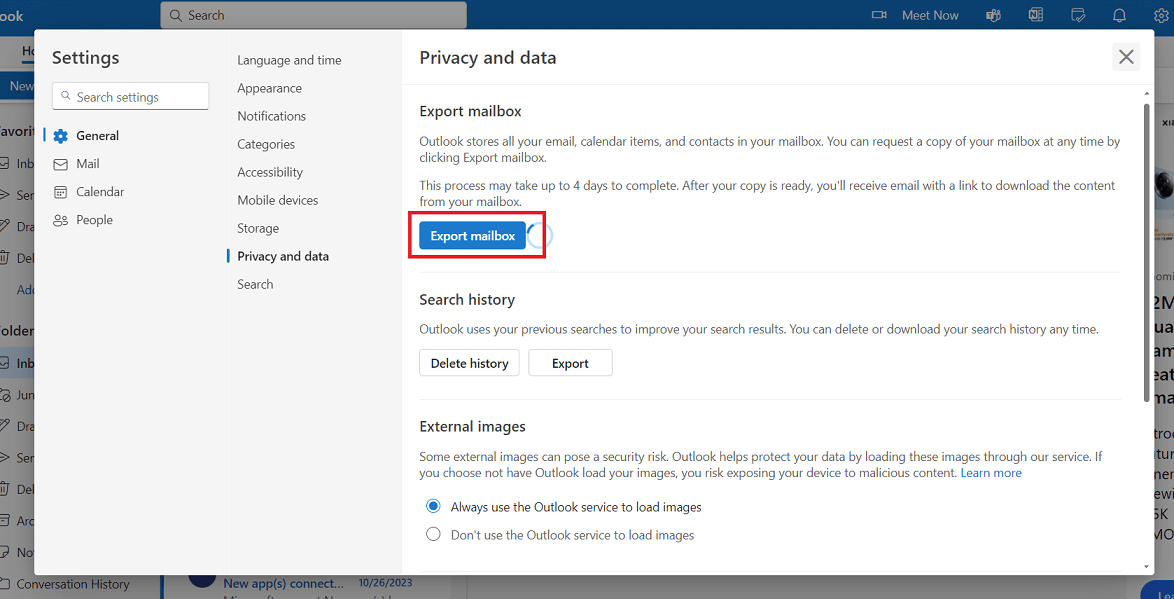Click the Export mailbox heading text
The image size is (1174, 599).
tap(470, 112)
